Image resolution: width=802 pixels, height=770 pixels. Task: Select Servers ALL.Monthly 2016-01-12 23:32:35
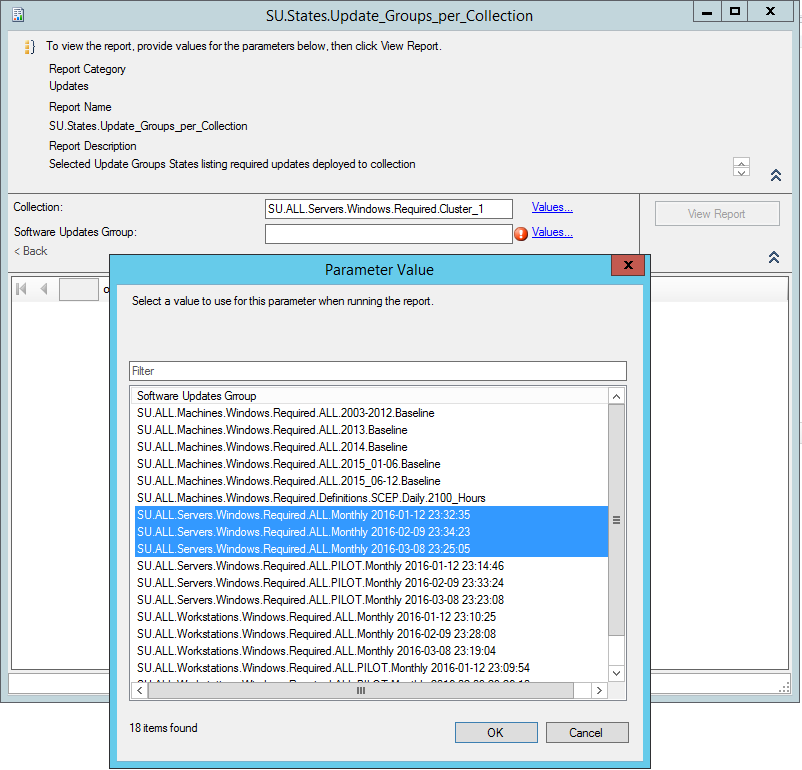coord(371,515)
